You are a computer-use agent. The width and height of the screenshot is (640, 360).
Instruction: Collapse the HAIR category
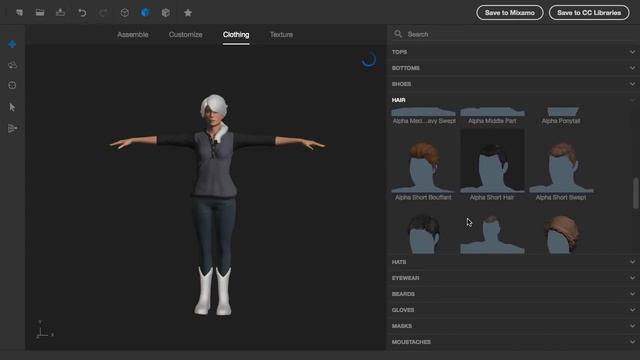click(x=513, y=100)
